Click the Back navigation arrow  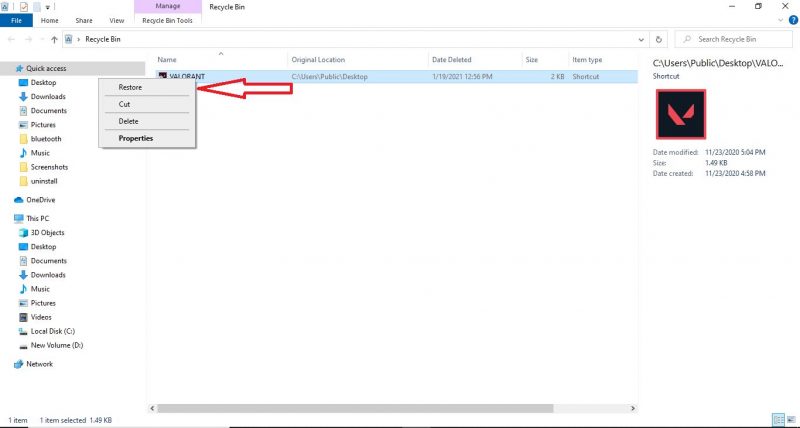[10, 39]
